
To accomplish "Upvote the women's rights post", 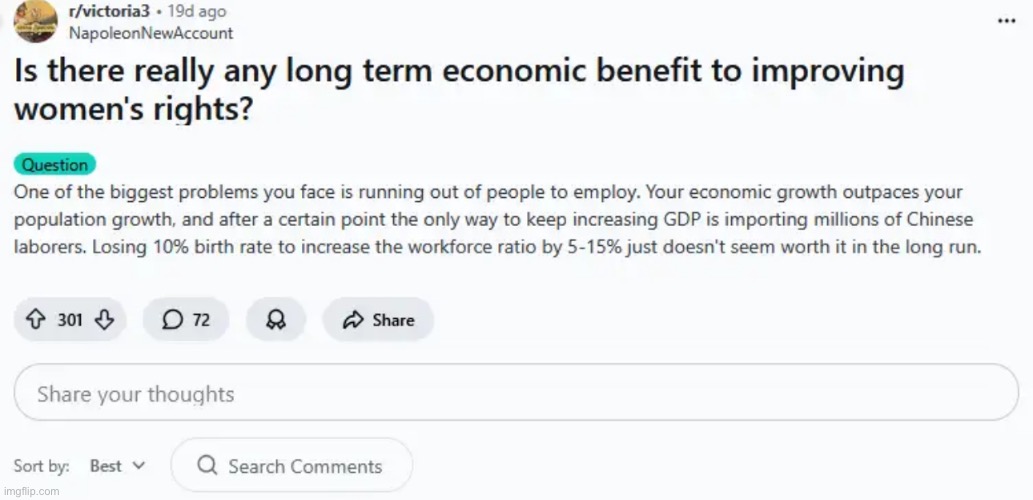I will (38, 320).
